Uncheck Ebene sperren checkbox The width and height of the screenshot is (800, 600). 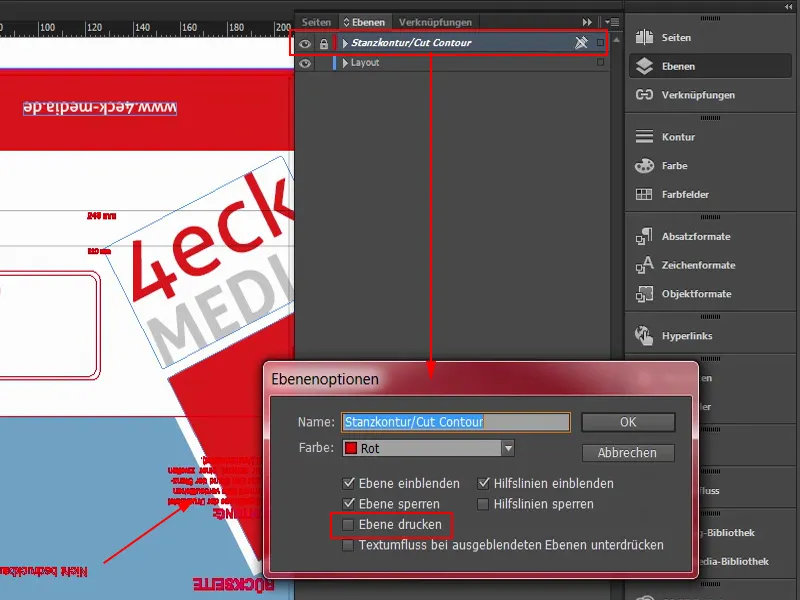(x=348, y=504)
